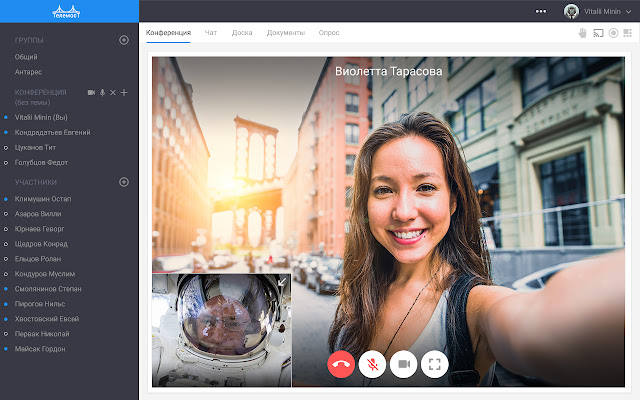Open the three-dots more options menu

[x=541, y=11]
